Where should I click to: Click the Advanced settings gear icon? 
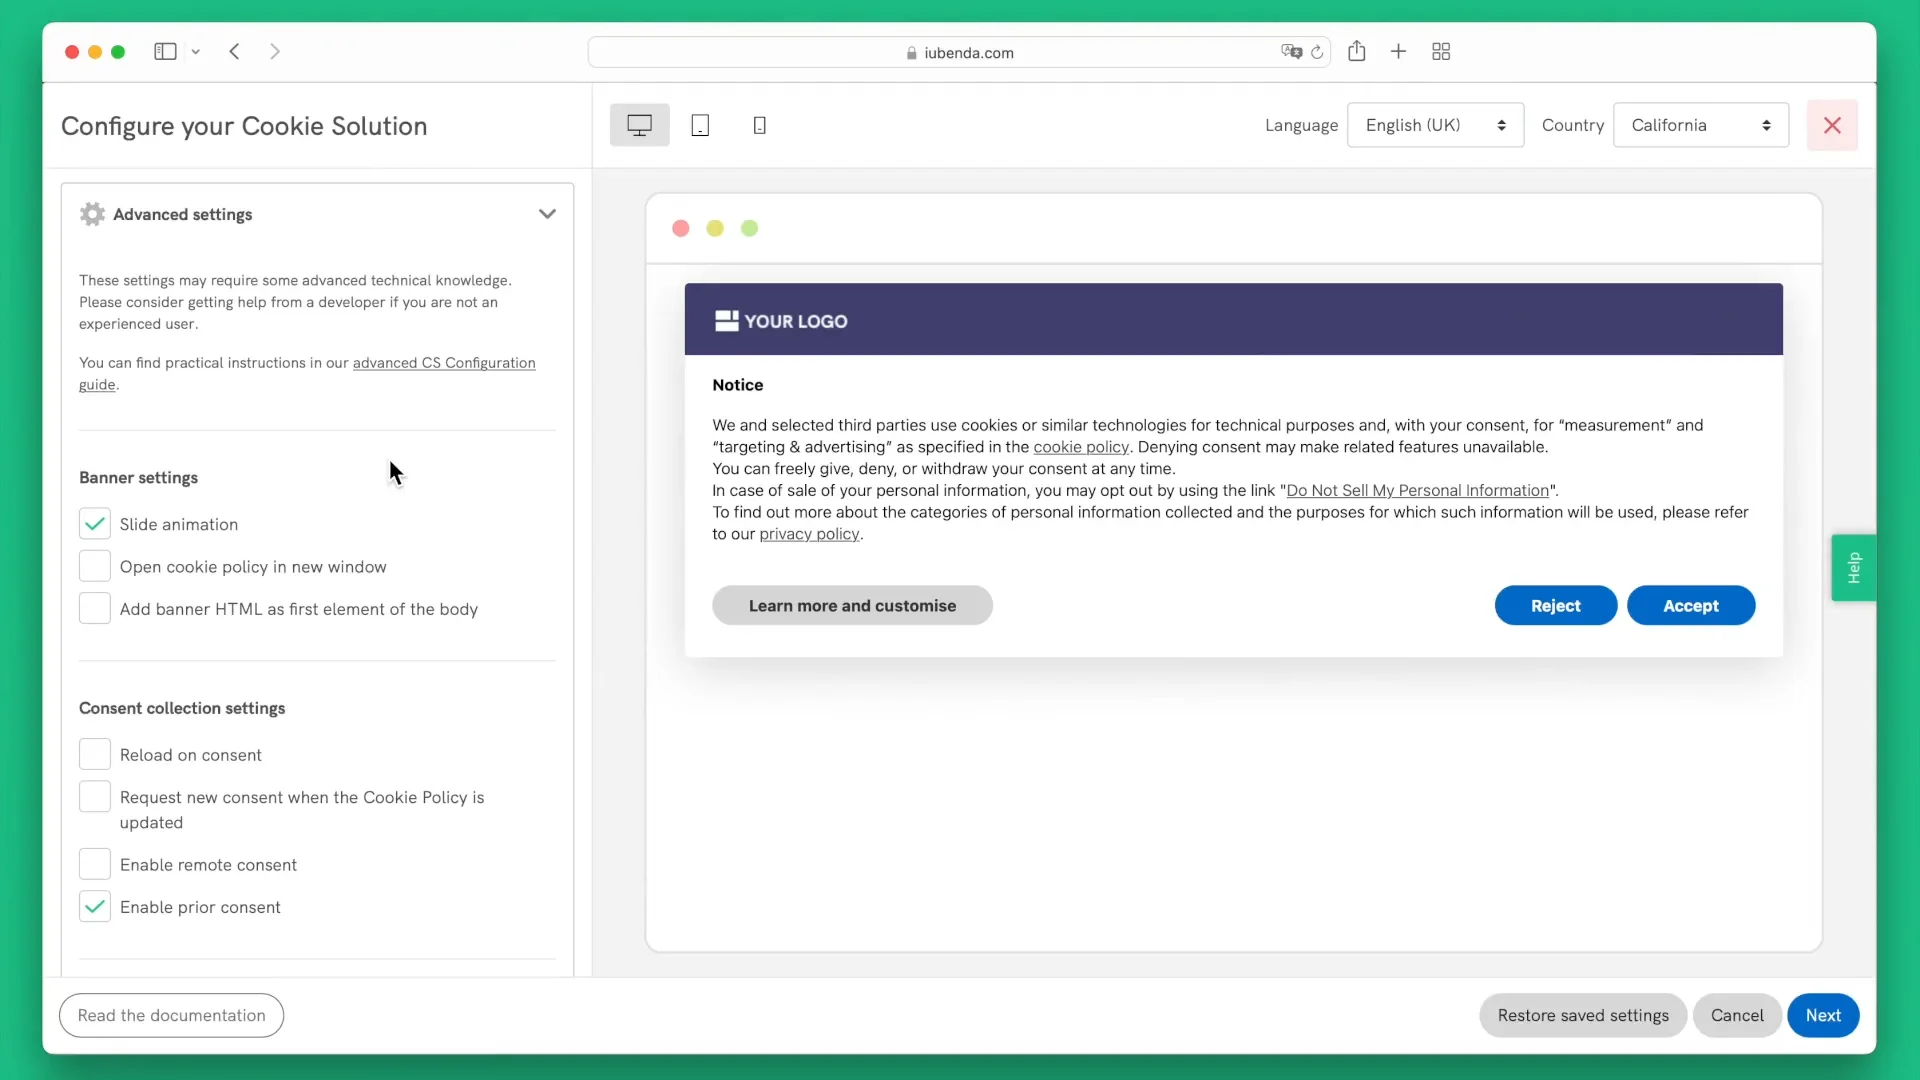[x=92, y=214]
